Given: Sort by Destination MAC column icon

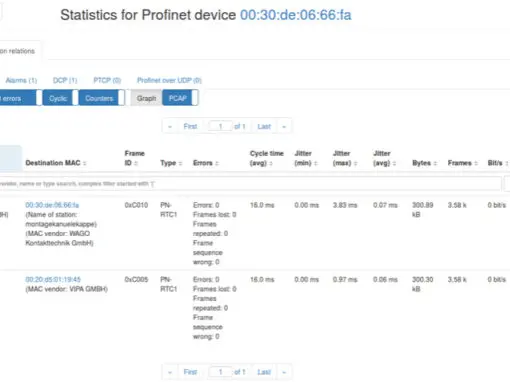Looking at the screenshot, I should (x=84, y=163).
